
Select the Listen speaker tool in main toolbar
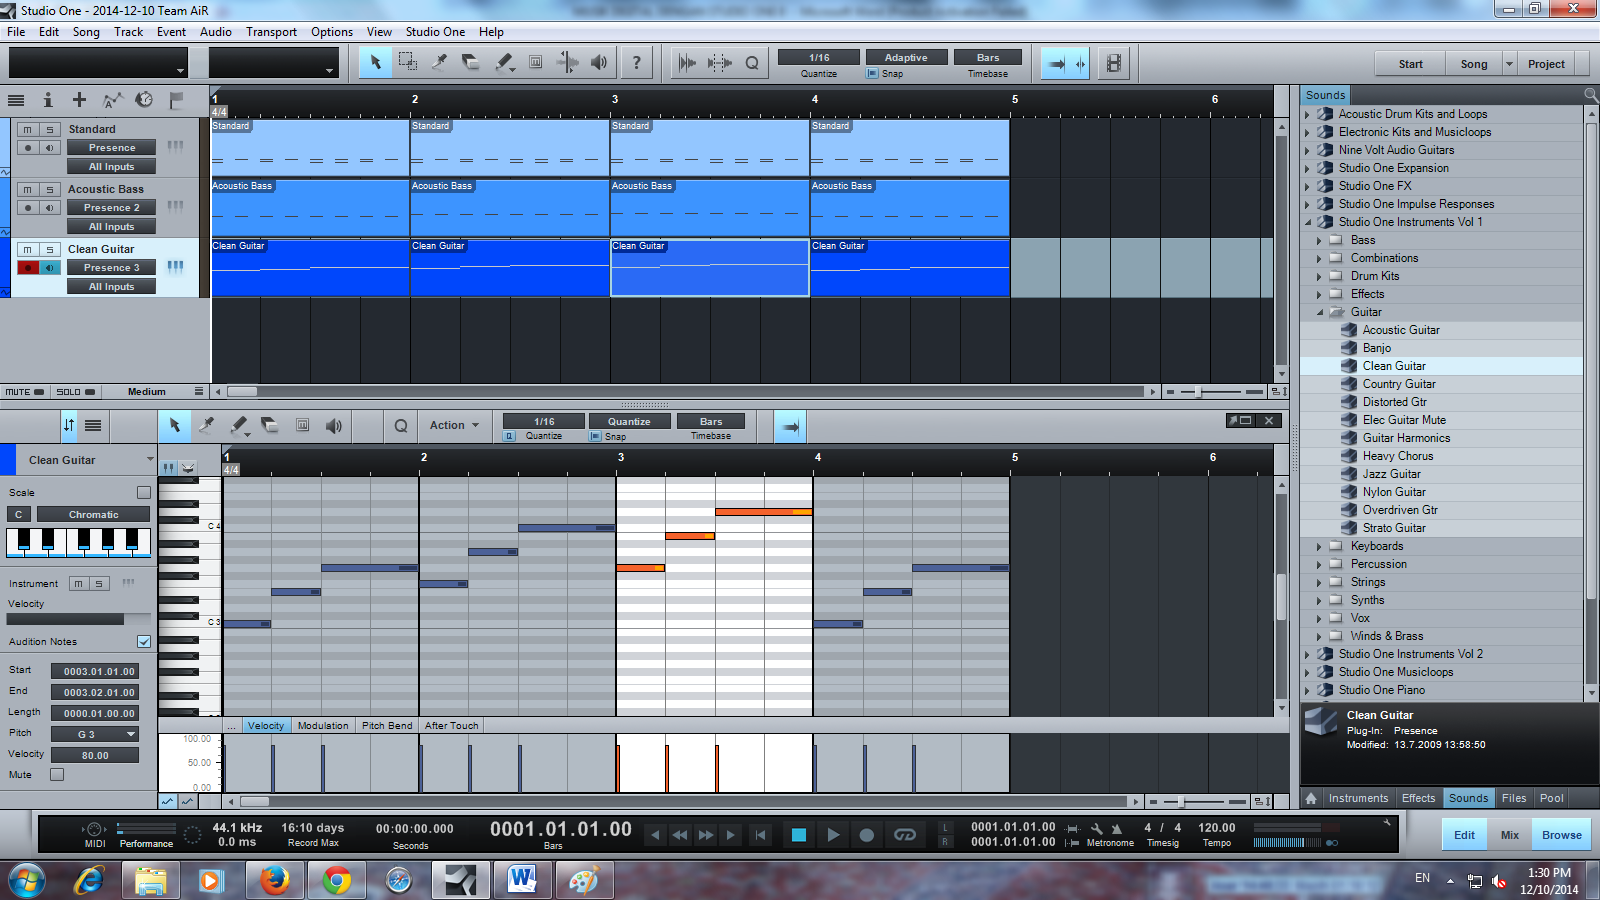tap(599, 62)
